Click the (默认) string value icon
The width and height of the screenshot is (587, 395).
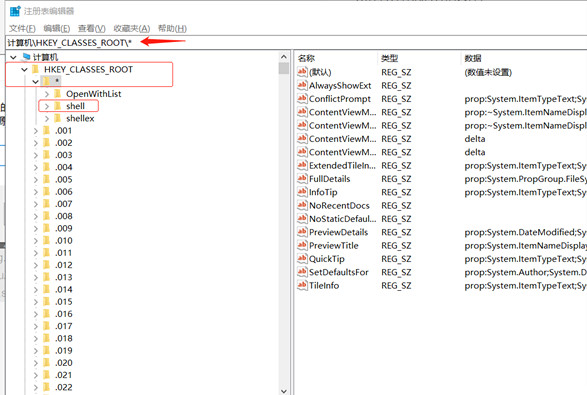(x=302, y=72)
